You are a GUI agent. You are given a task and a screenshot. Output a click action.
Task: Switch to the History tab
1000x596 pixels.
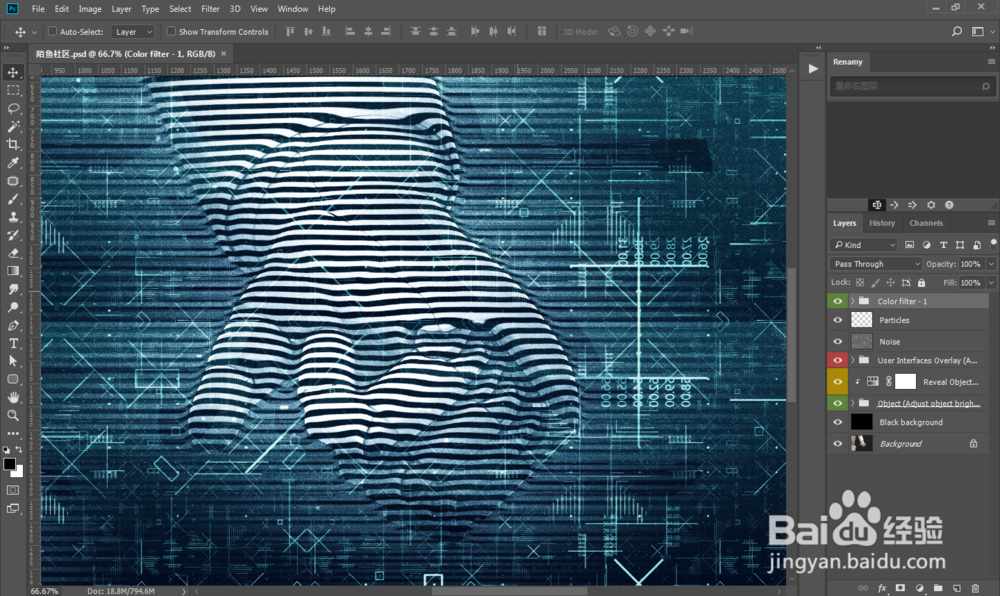tap(882, 223)
